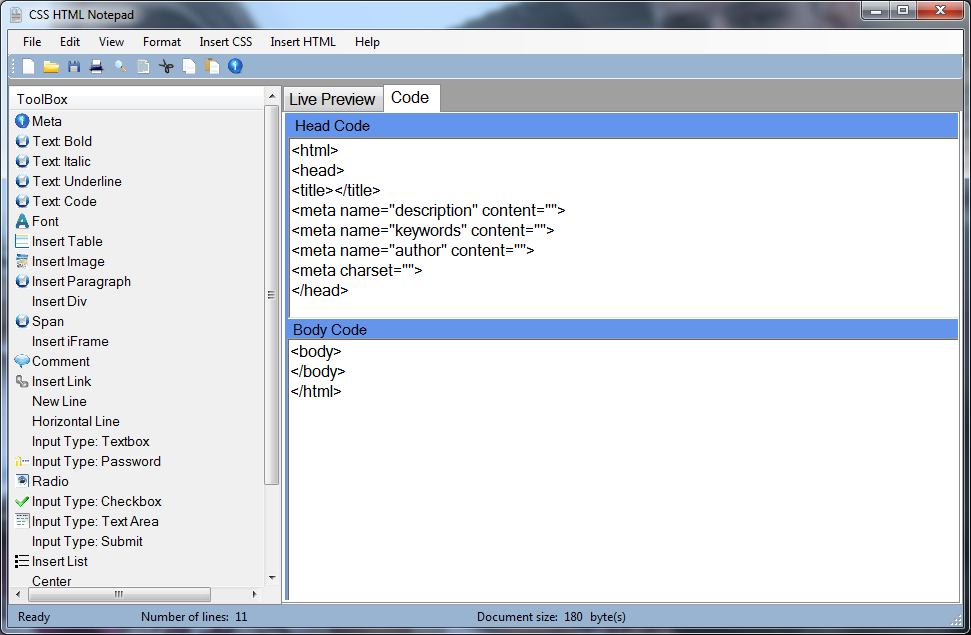Paste clipboard contents from the toolbar
The image size is (971, 635).
point(211,66)
